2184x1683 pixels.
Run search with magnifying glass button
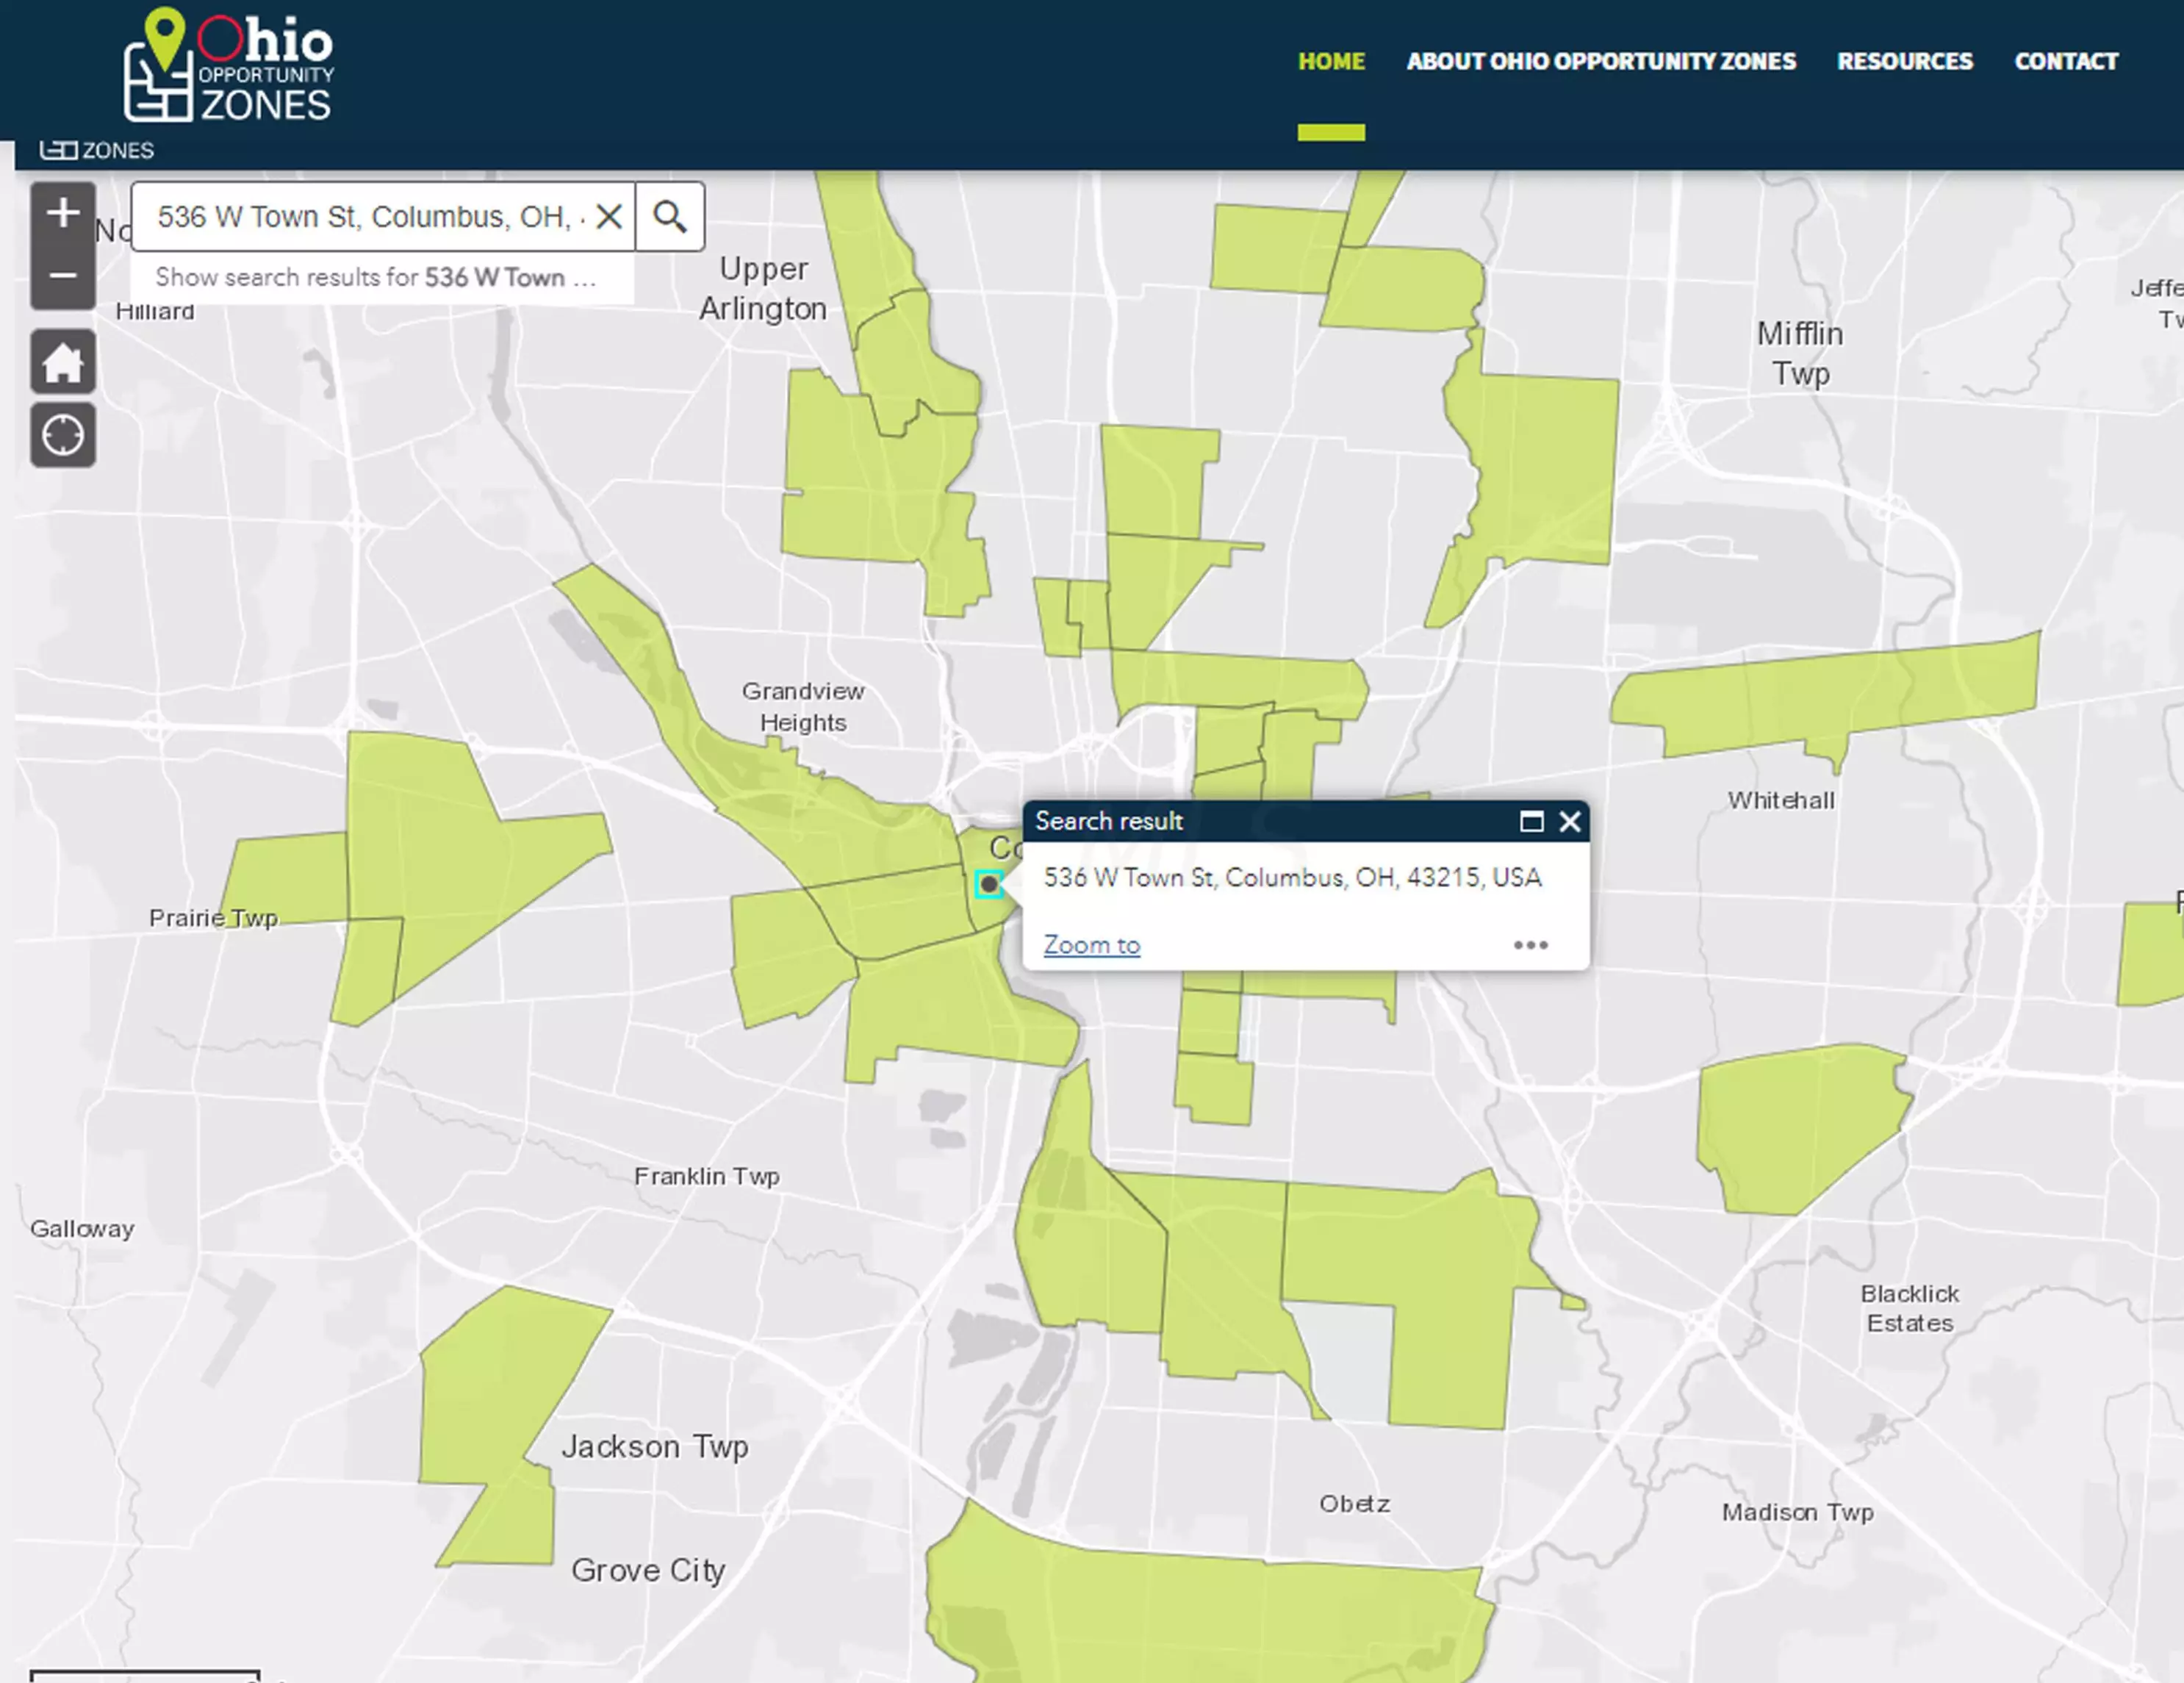(670, 216)
